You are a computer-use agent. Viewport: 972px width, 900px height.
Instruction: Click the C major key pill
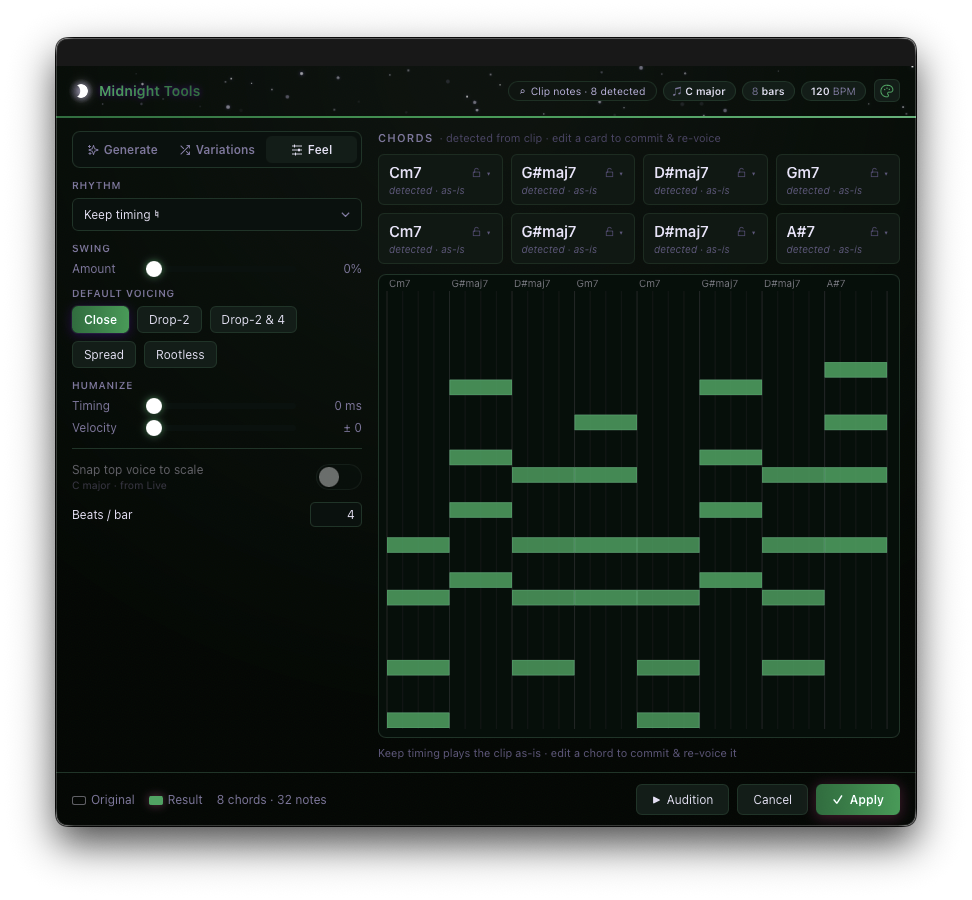[x=699, y=91]
